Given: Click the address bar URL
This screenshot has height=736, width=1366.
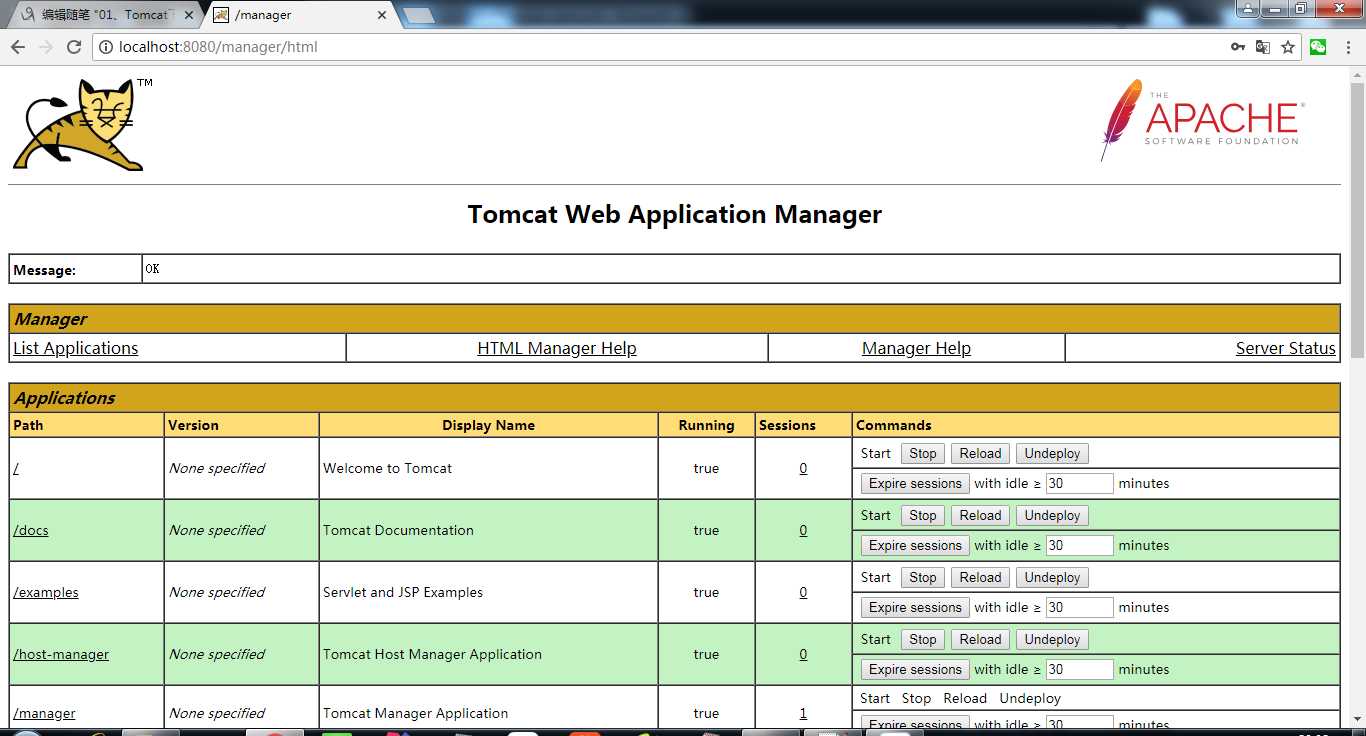Looking at the screenshot, I should (218, 47).
